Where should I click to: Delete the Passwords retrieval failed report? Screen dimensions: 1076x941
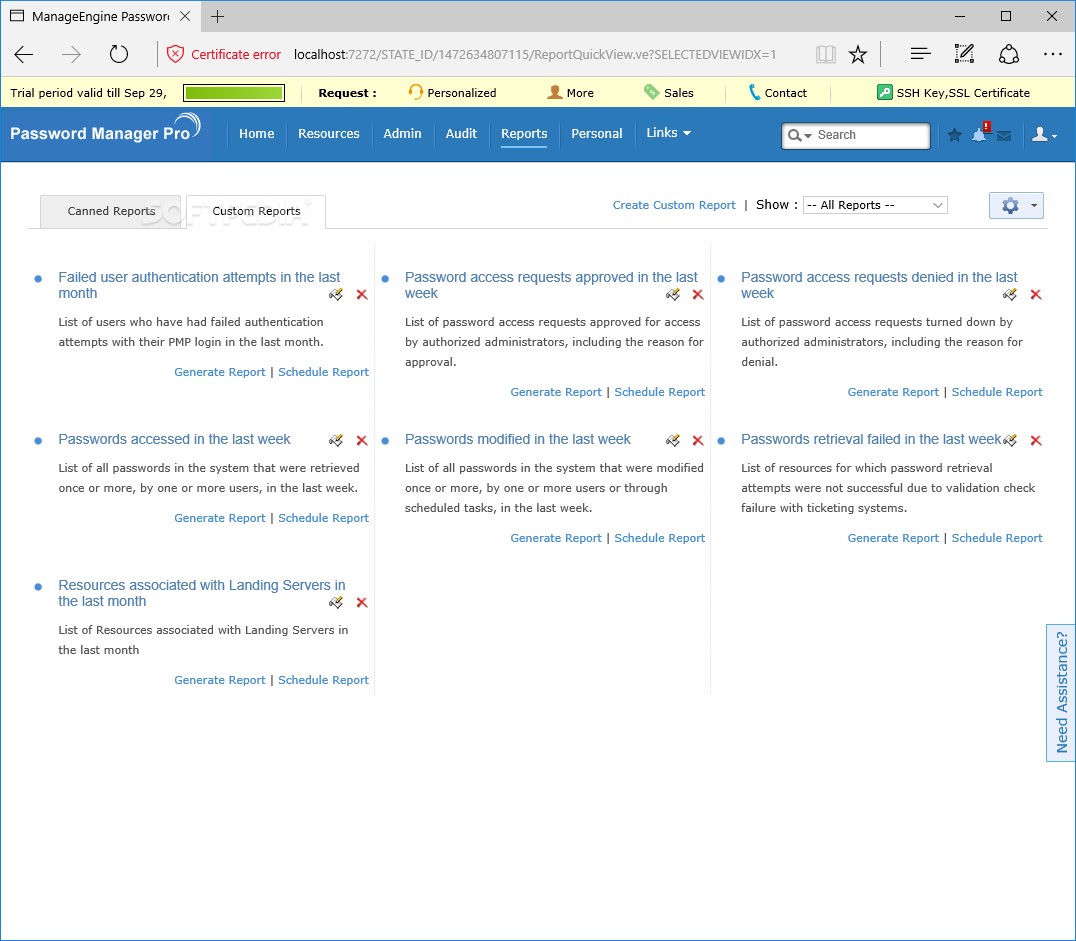pos(1036,441)
